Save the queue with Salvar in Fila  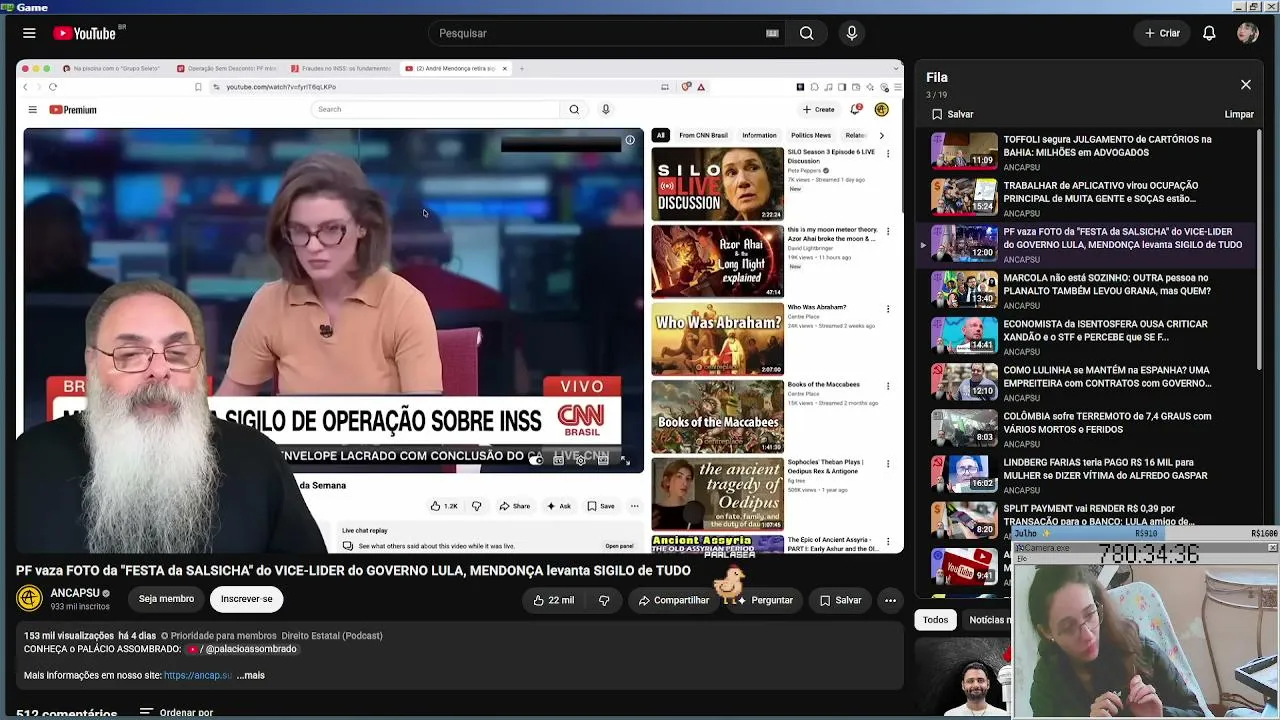(952, 114)
